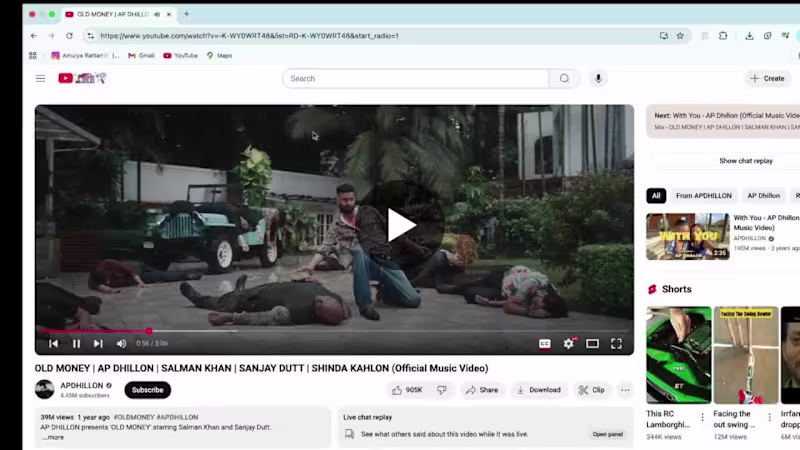Open the browser extensions puzzle icon

click(x=723, y=36)
